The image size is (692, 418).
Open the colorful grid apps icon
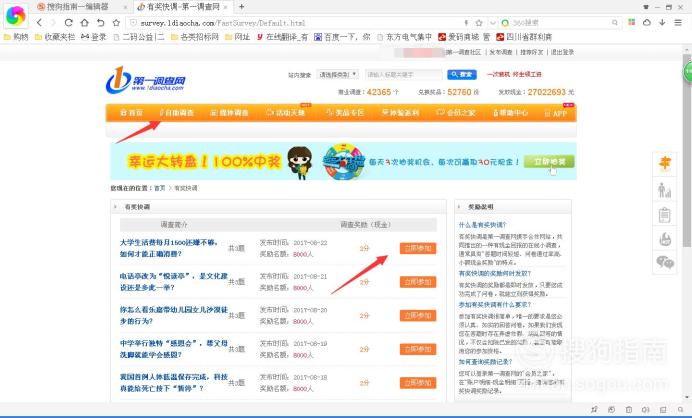632,22
